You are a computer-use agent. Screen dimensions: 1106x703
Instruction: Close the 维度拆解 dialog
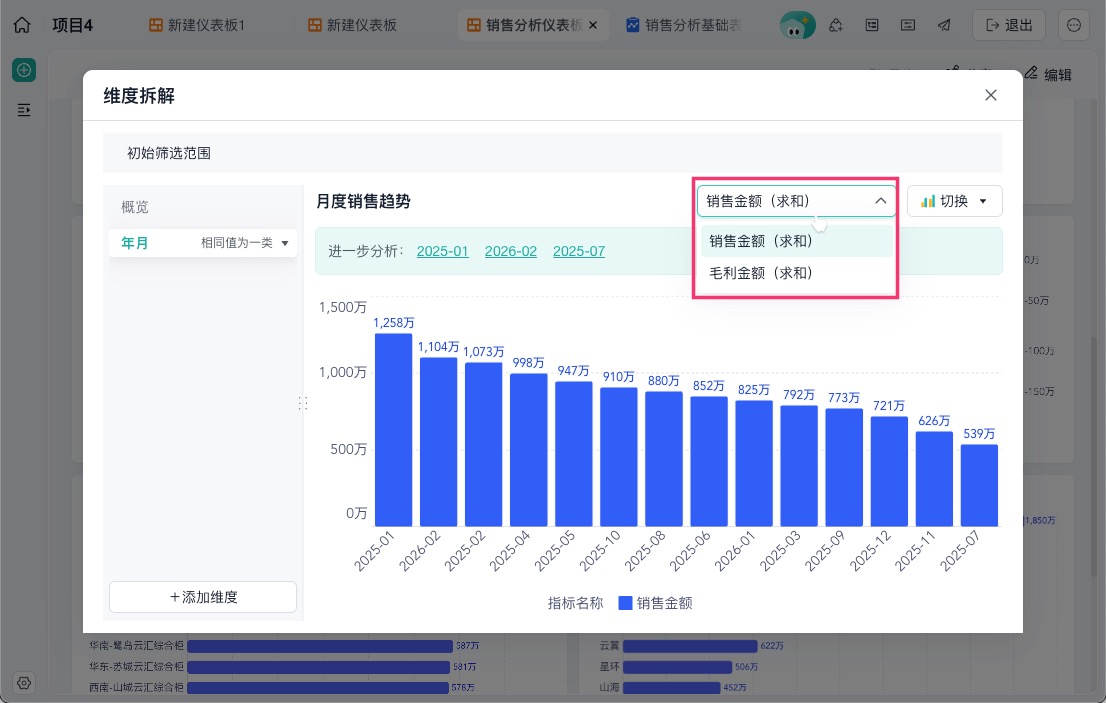[990, 95]
